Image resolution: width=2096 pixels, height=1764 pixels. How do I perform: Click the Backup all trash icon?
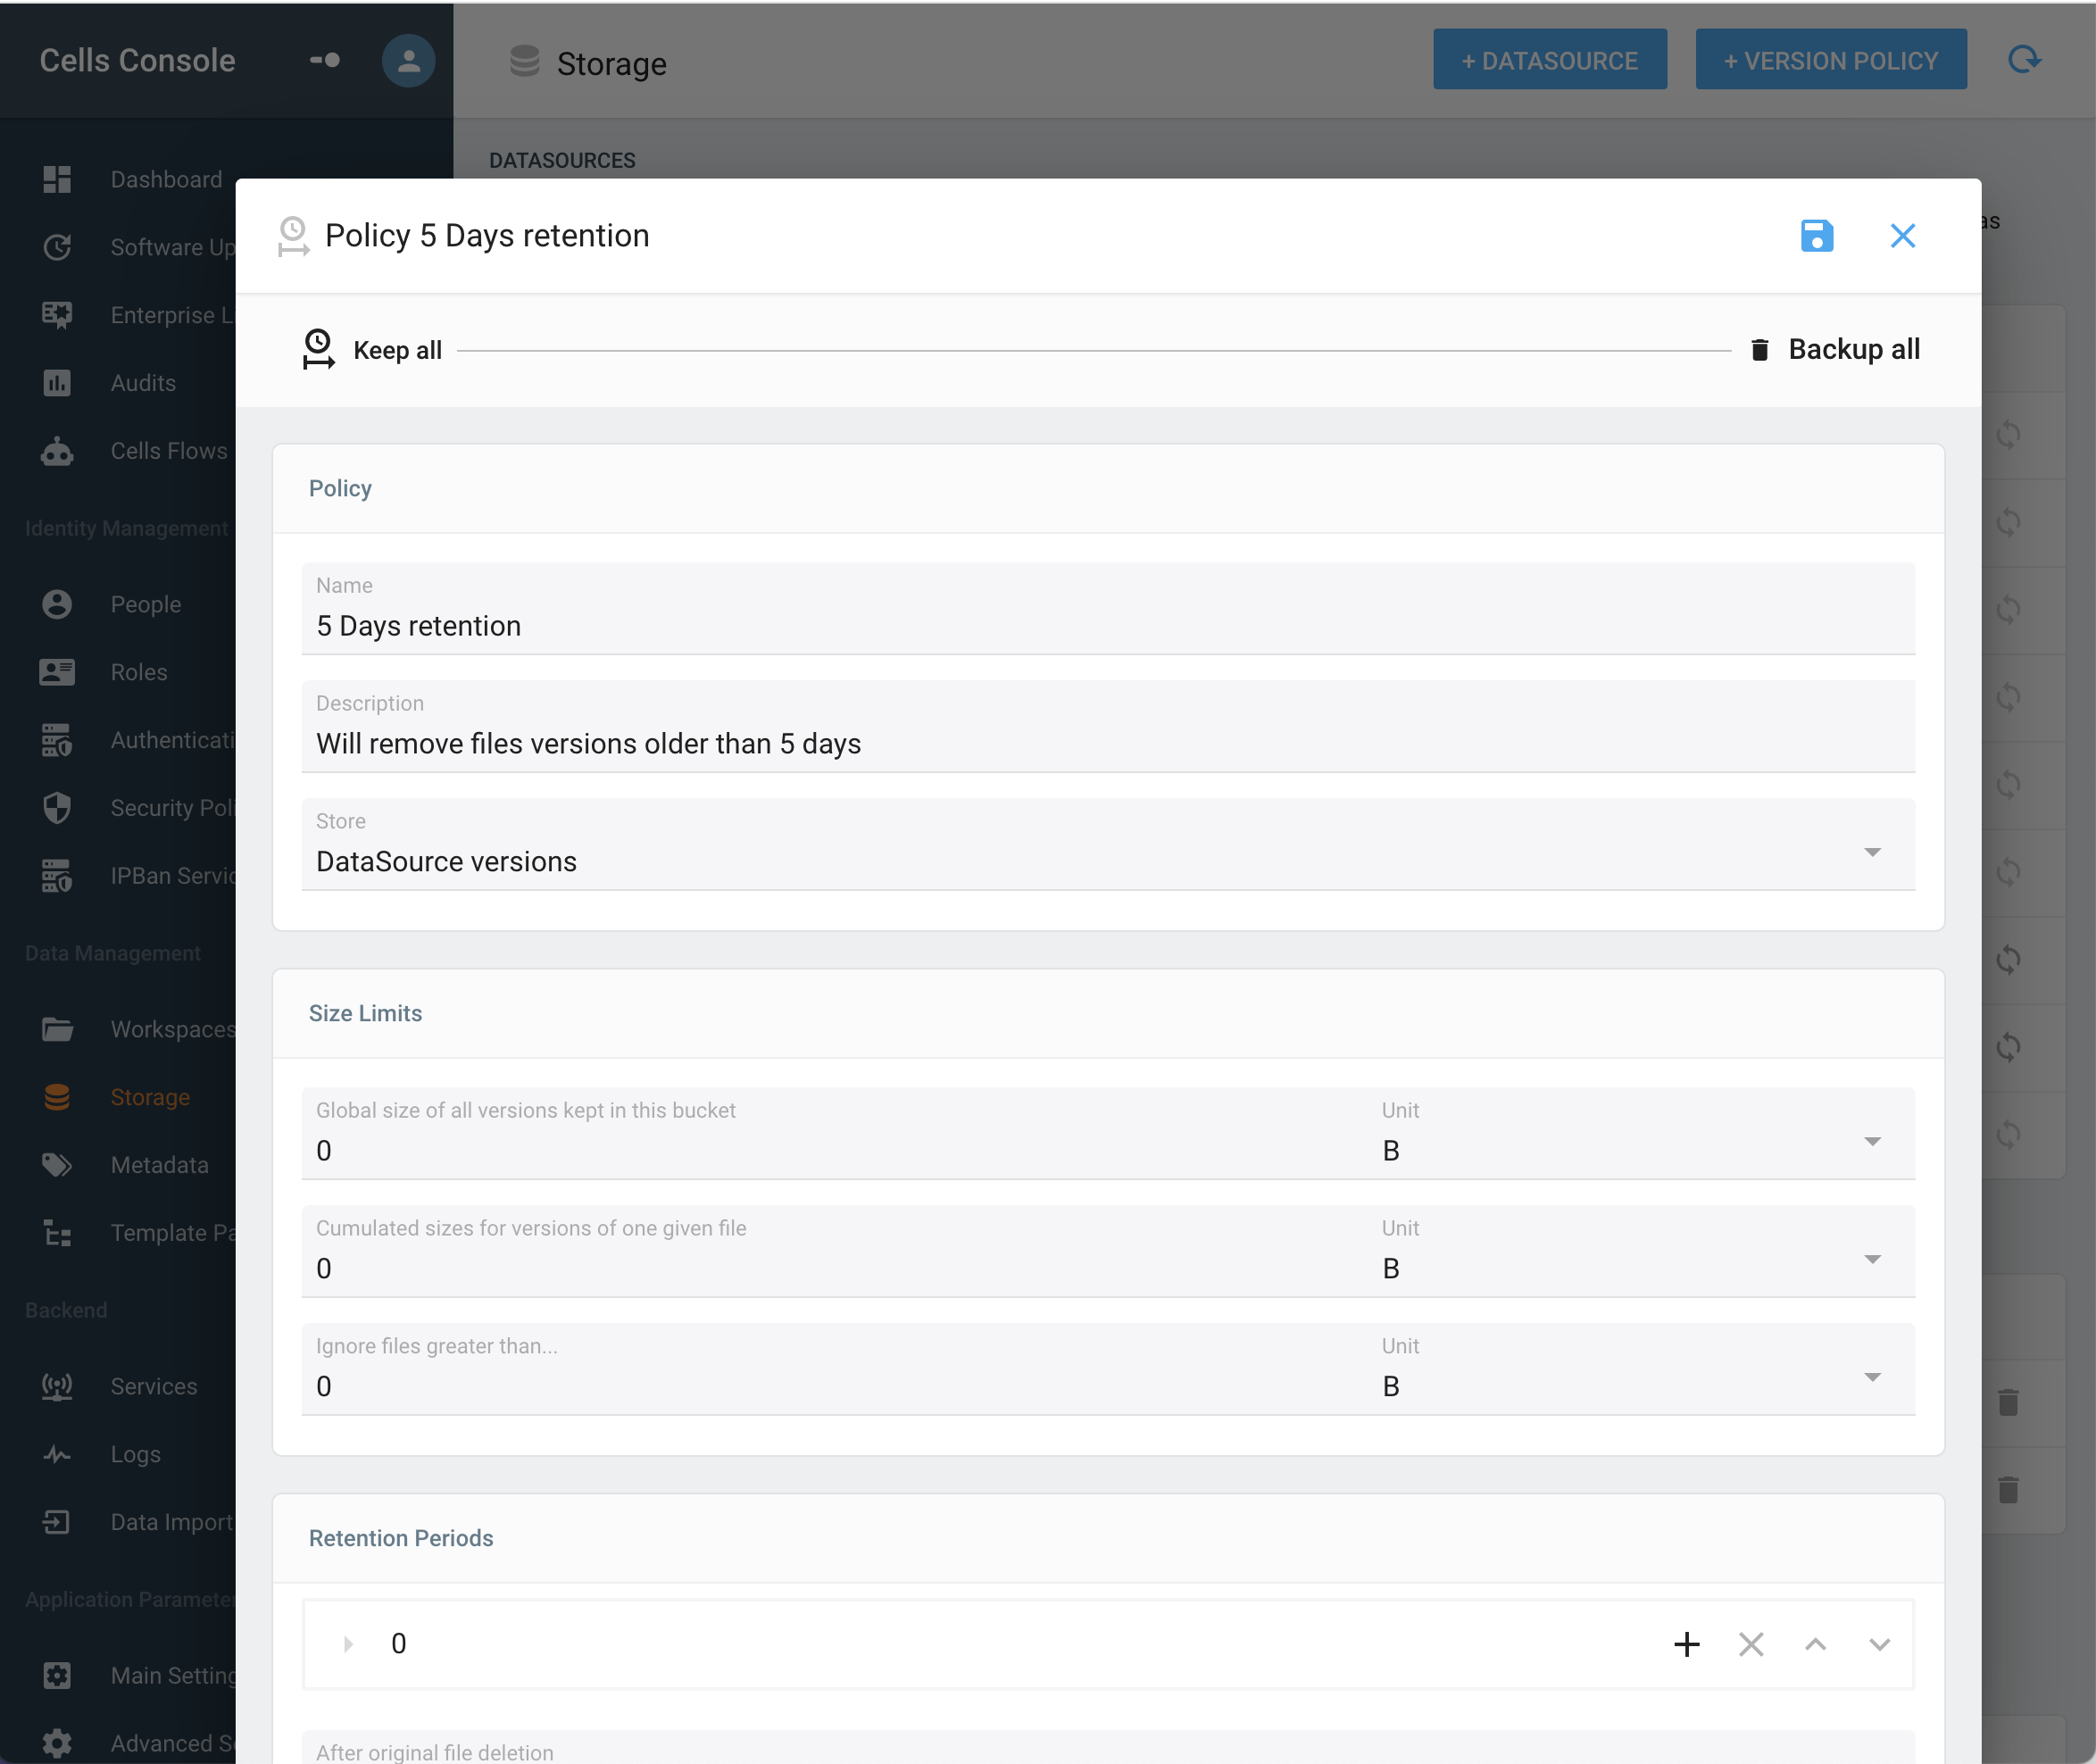1759,349
